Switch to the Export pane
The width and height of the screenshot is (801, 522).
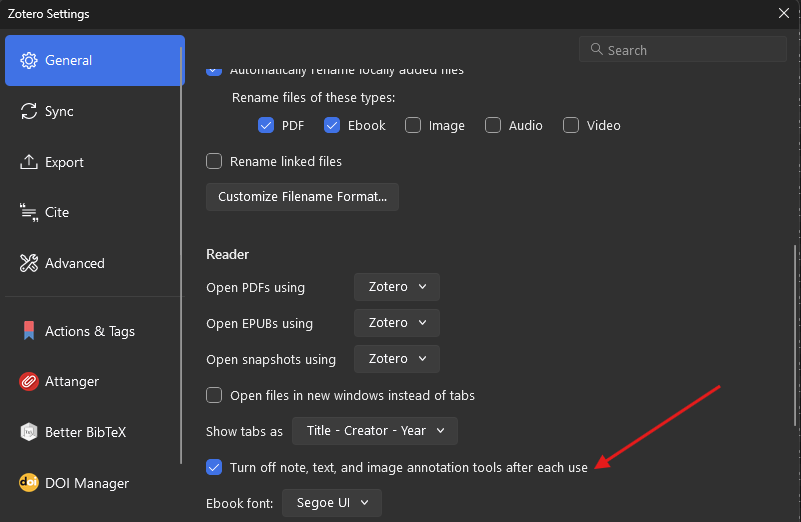[x=93, y=162]
